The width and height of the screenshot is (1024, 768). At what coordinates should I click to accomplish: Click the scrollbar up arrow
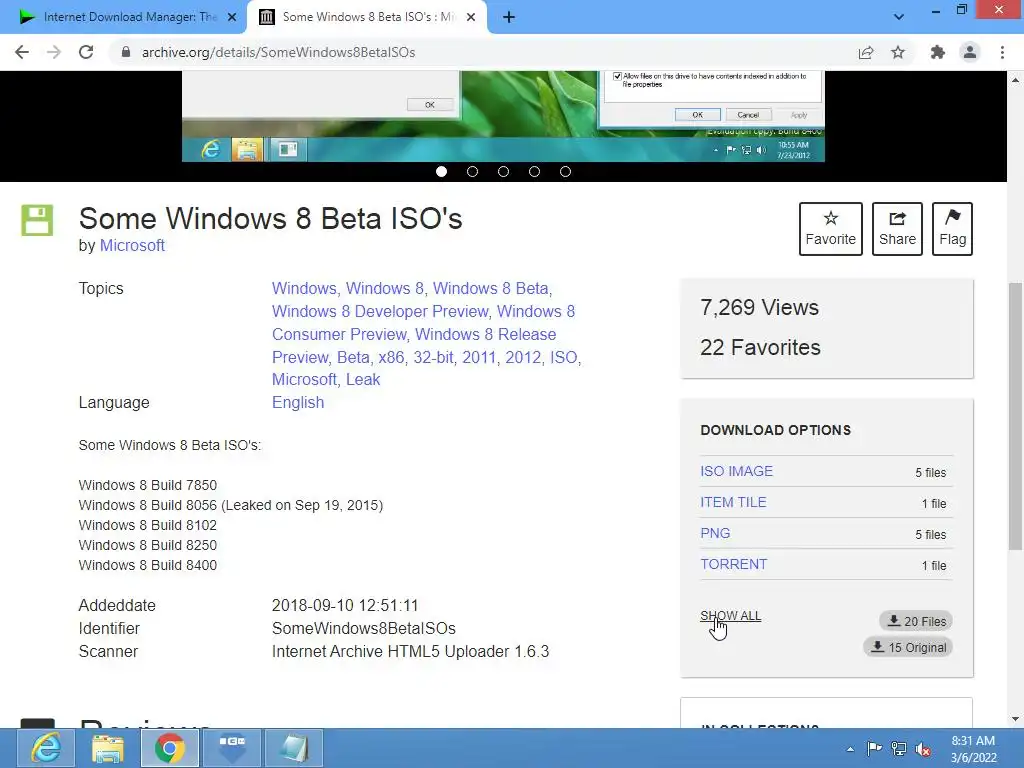point(1015,80)
